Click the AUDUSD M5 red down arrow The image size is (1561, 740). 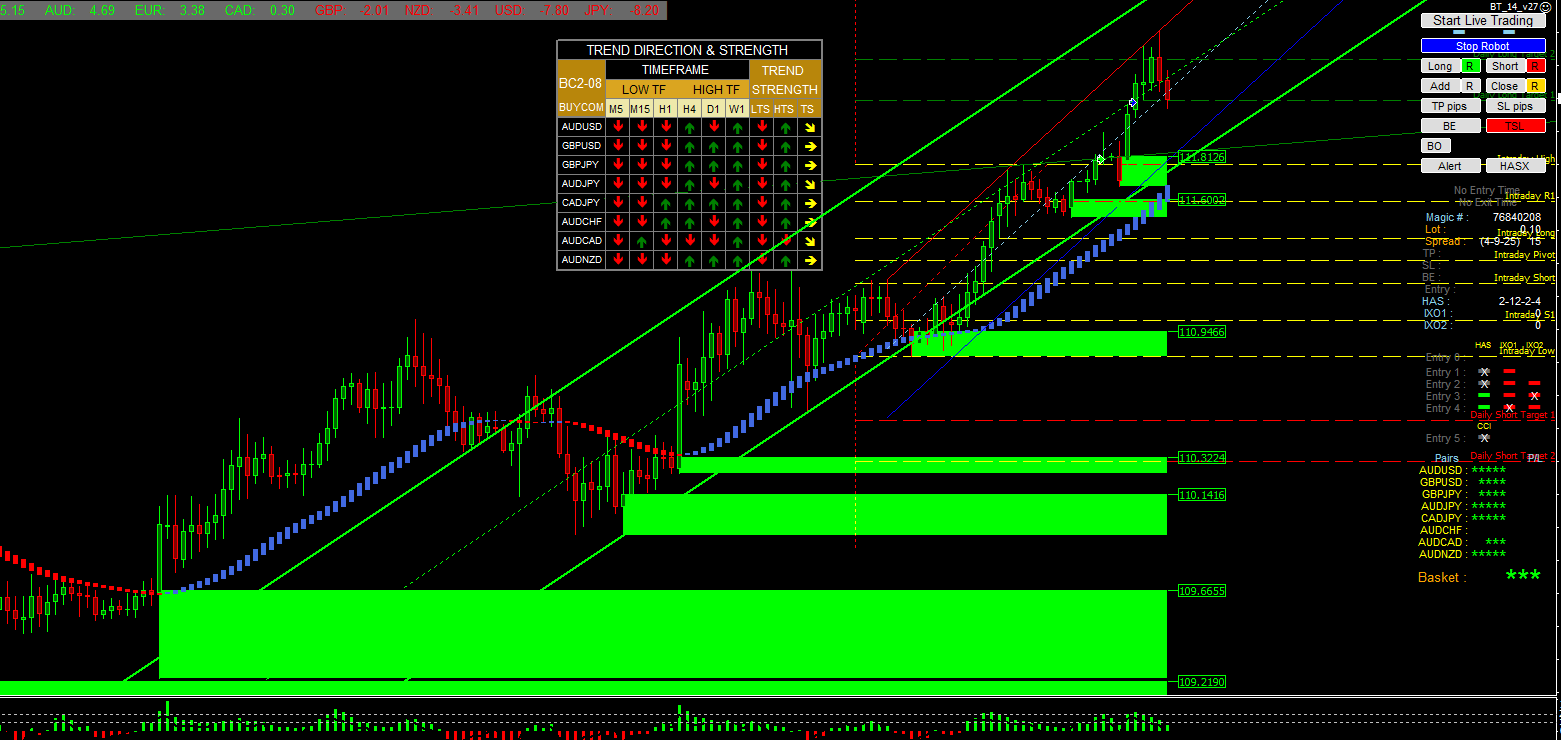click(617, 126)
